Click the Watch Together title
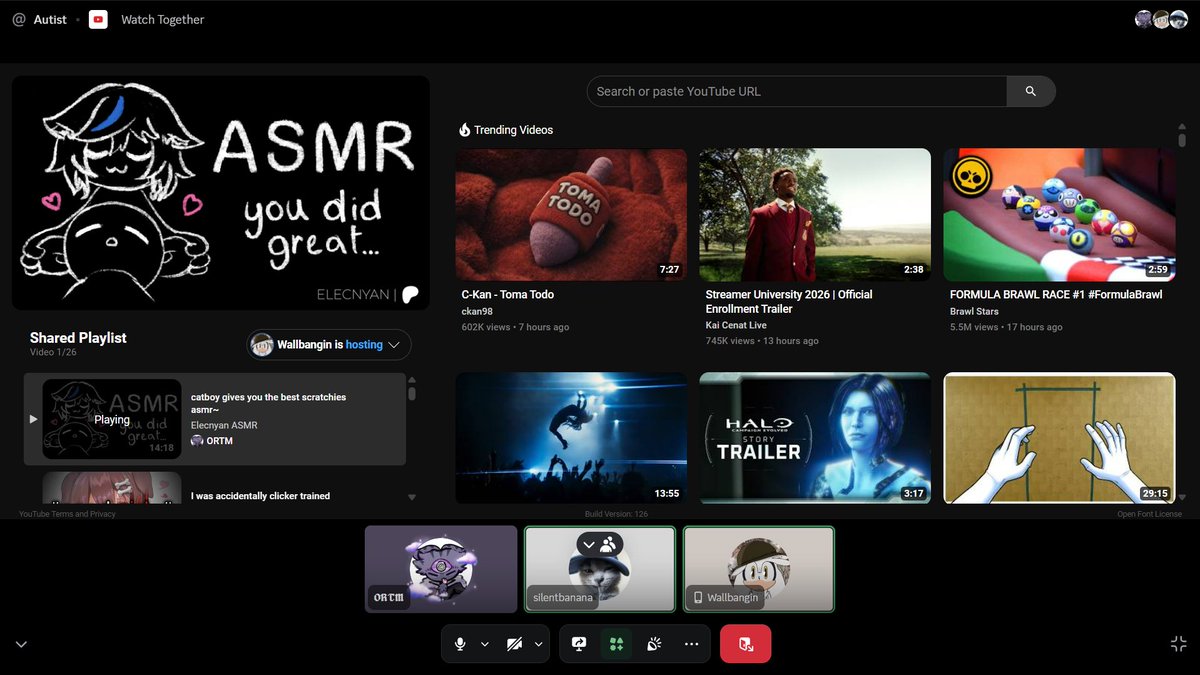Viewport: 1200px width, 675px height. pyautogui.click(x=162, y=19)
